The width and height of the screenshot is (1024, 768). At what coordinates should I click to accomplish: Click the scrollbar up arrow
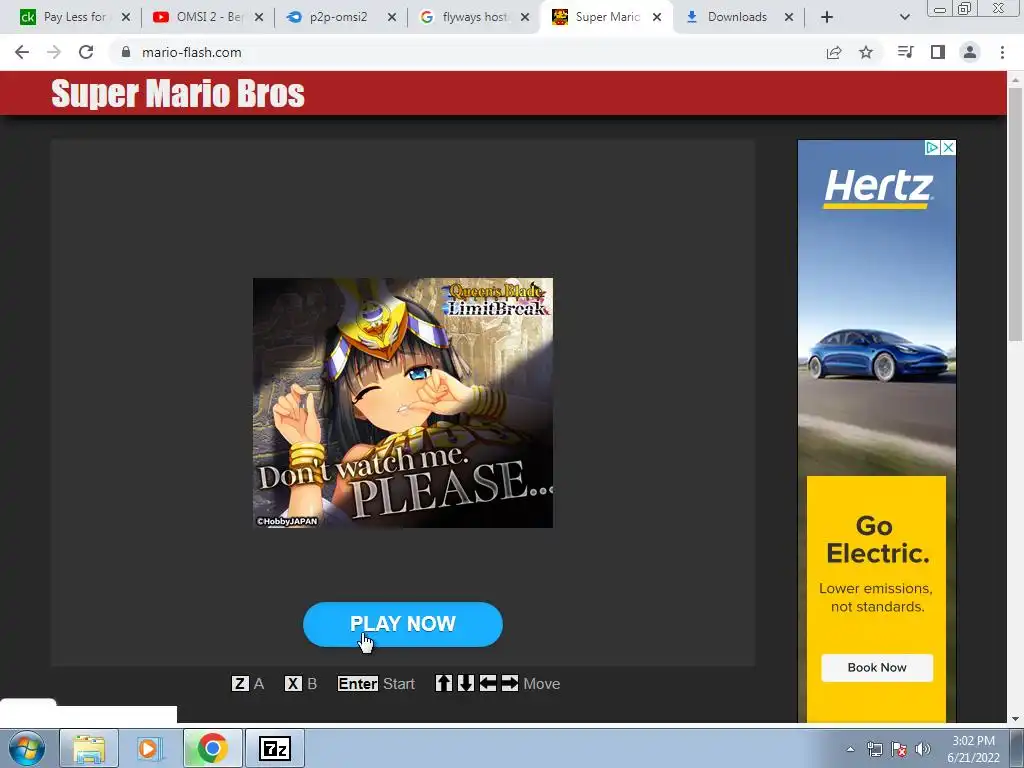pyautogui.click(x=1015, y=80)
